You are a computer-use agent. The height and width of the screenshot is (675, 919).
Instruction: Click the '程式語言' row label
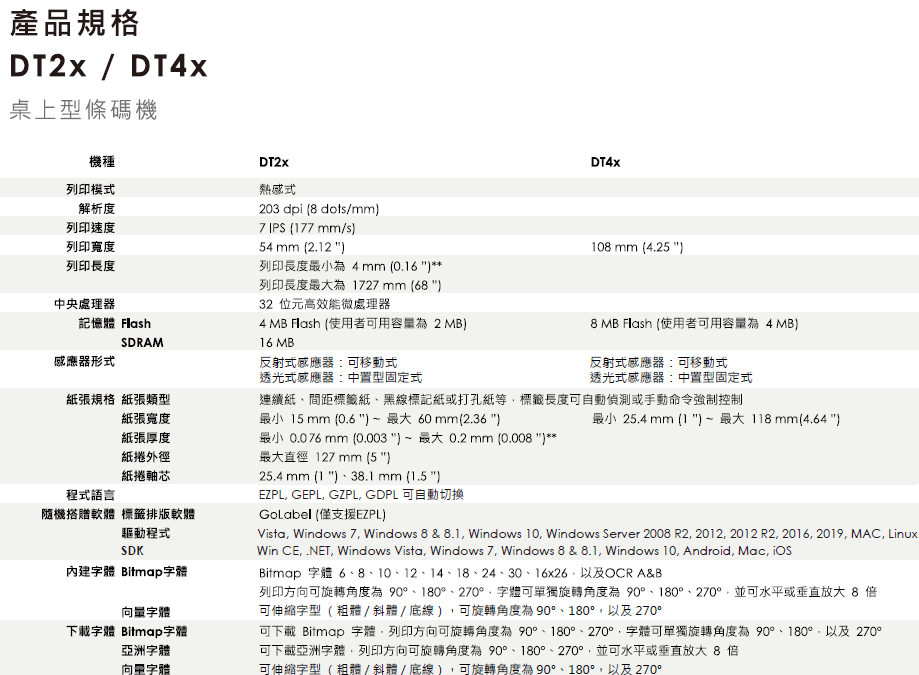point(90,495)
